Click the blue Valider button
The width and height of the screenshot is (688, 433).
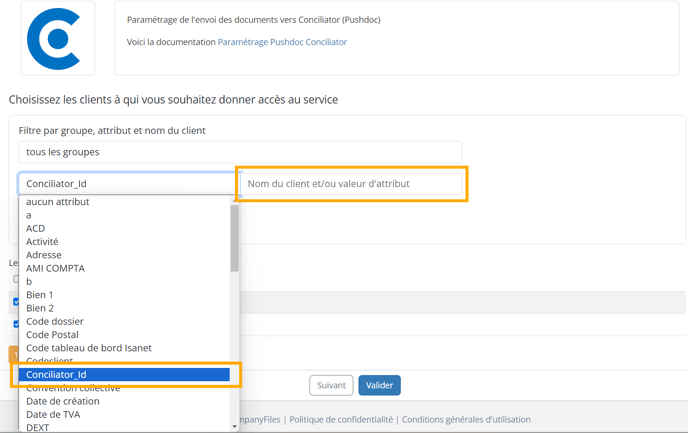click(380, 386)
